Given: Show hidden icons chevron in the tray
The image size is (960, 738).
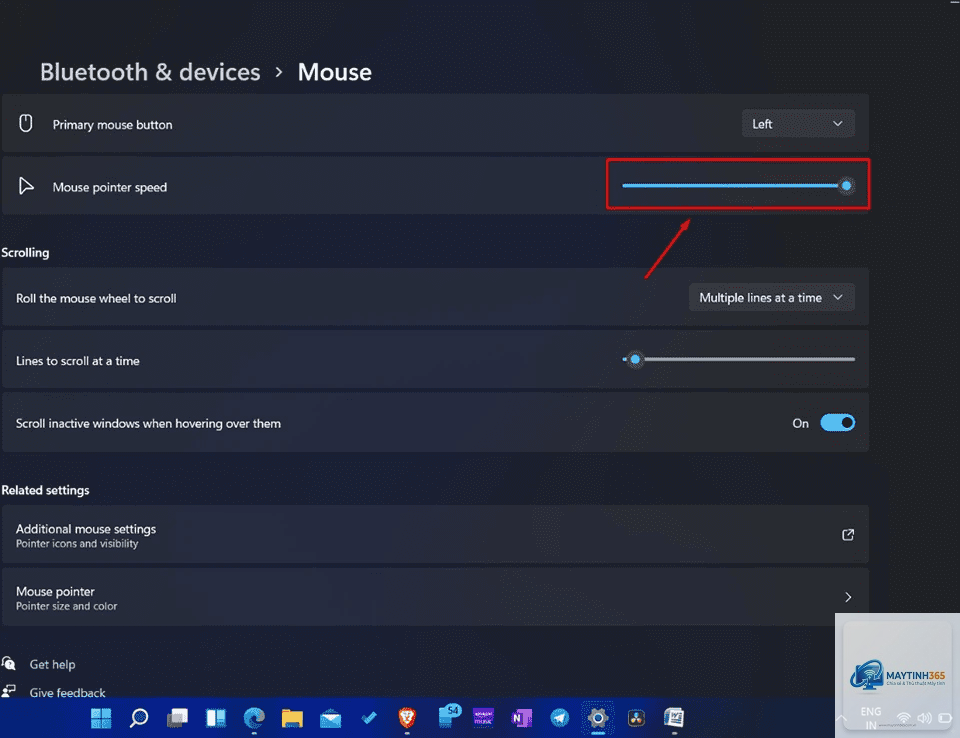Looking at the screenshot, I should [842, 718].
